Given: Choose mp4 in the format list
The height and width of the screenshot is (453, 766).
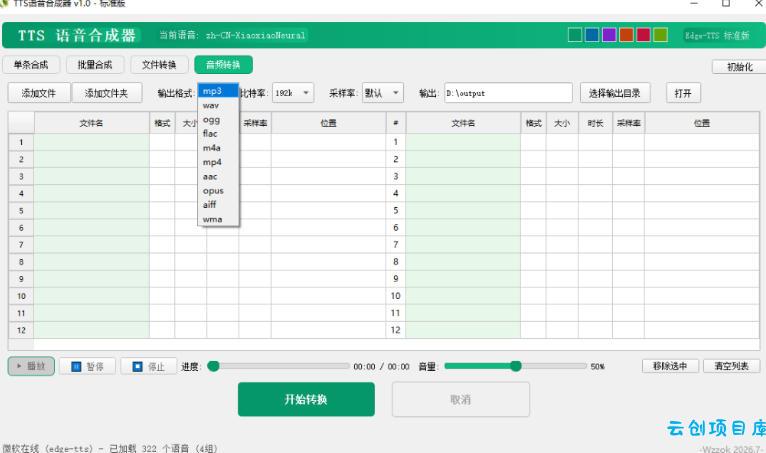Looking at the screenshot, I should pos(218,162).
